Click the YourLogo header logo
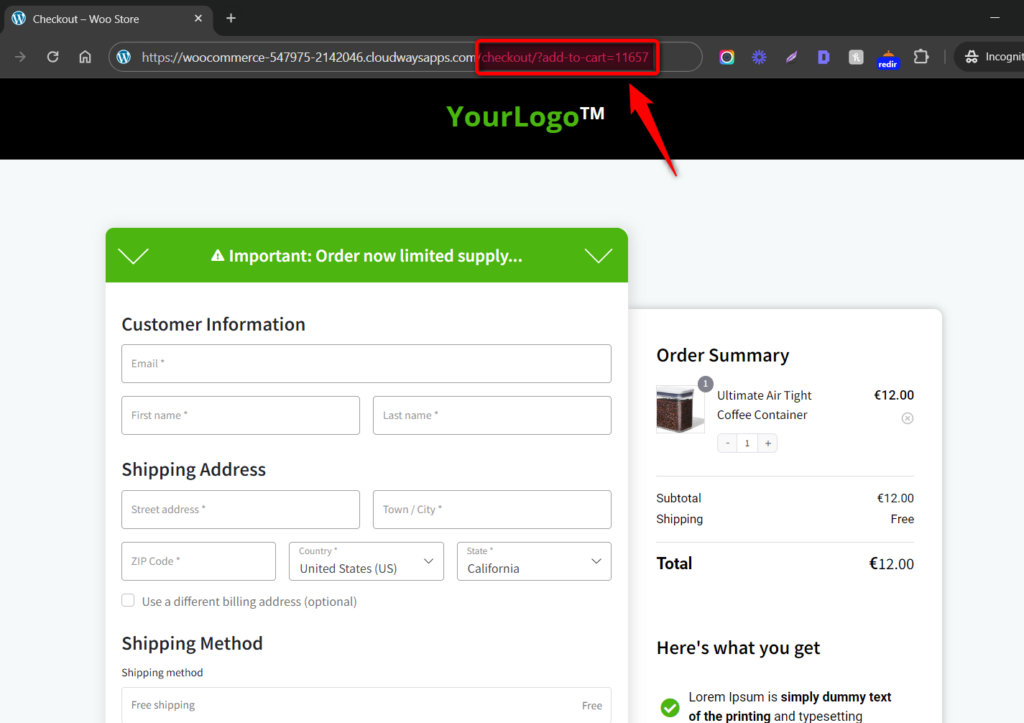1024x723 pixels. tap(526, 116)
